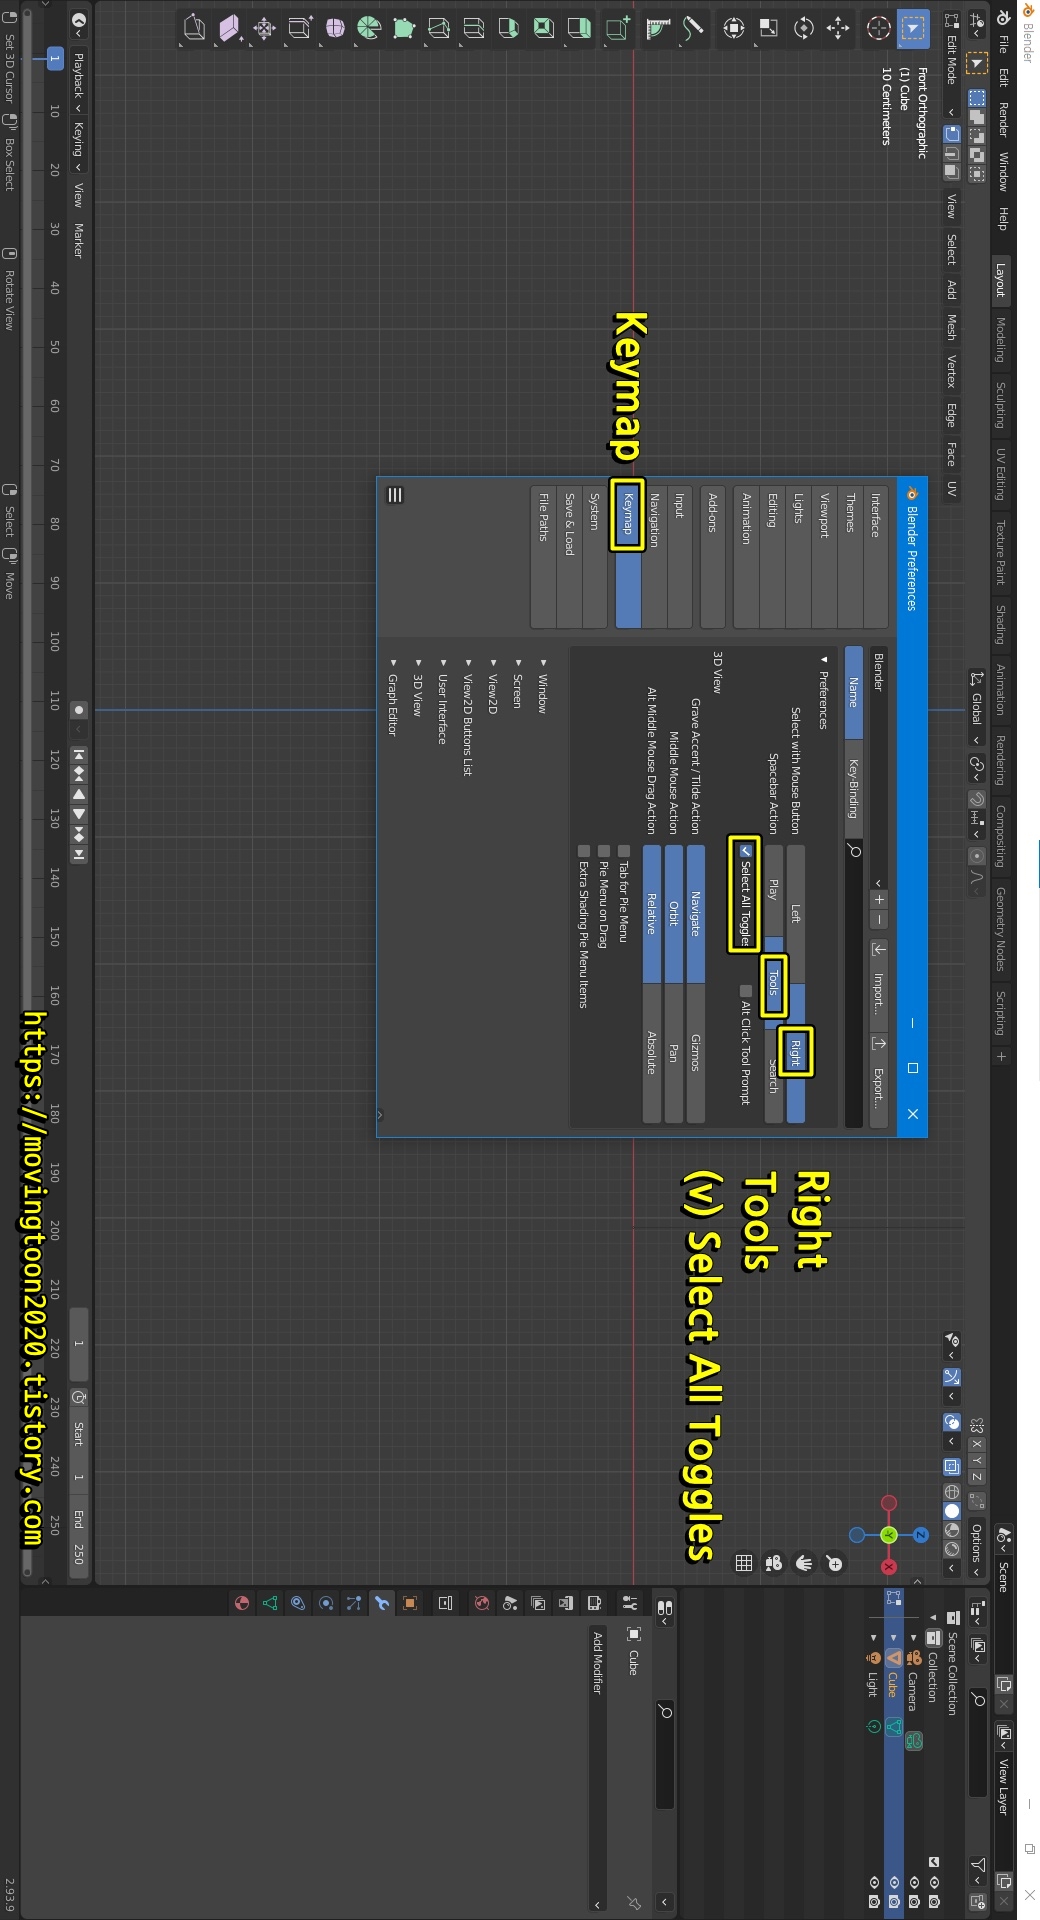This screenshot has width=1040, height=1920.
Task: Collapse the Preferences keymap section
Action: coord(824,692)
